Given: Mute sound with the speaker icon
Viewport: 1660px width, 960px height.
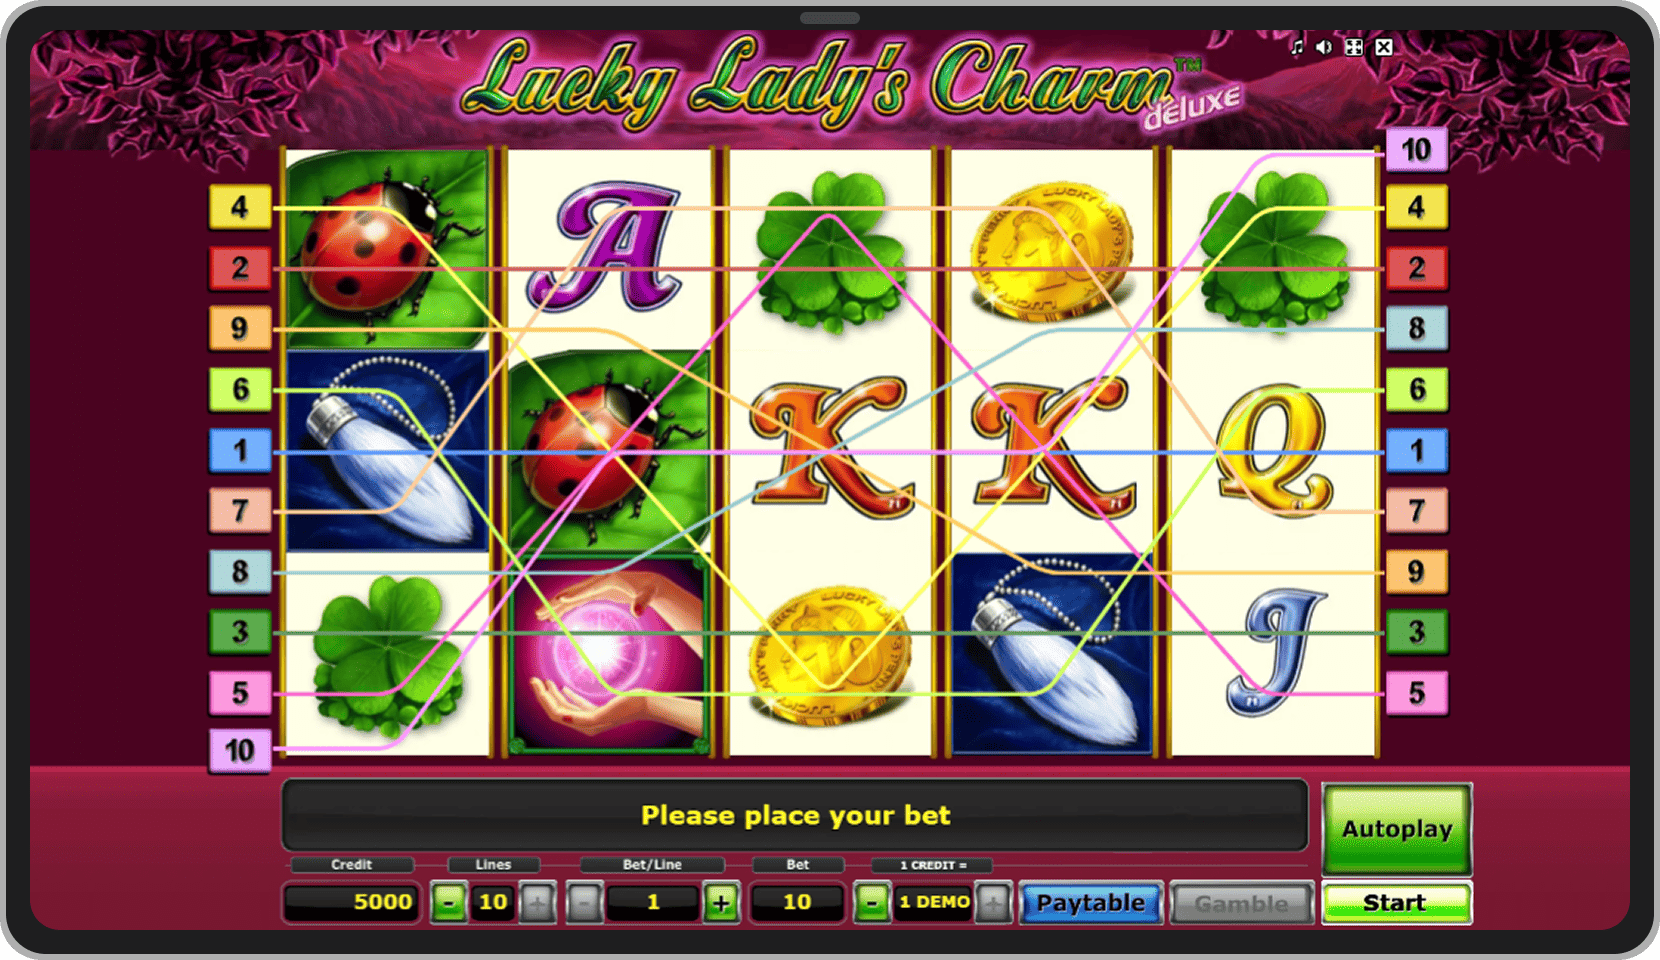Looking at the screenshot, I should pos(1324,47).
